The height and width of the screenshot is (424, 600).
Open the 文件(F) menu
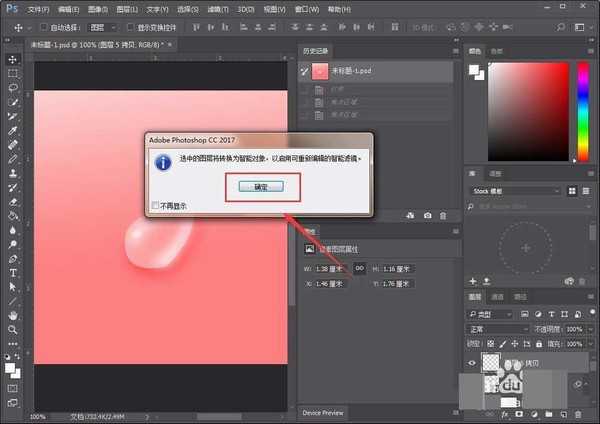point(38,8)
